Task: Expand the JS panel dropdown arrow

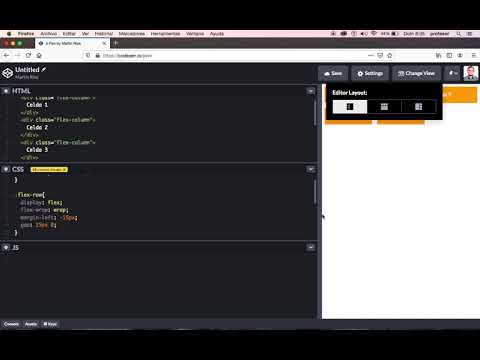Action: [311, 248]
